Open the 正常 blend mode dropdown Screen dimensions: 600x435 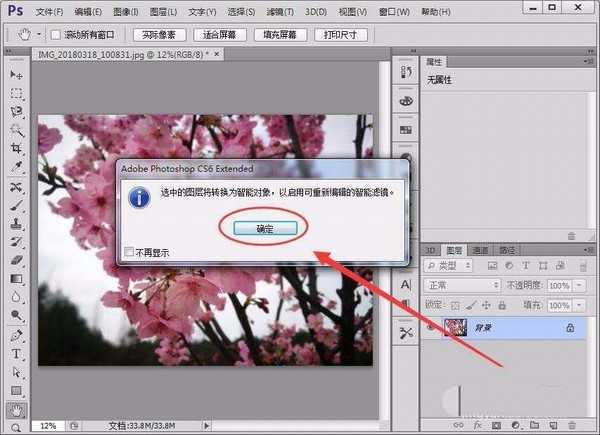pyautogui.click(x=462, y=285)
